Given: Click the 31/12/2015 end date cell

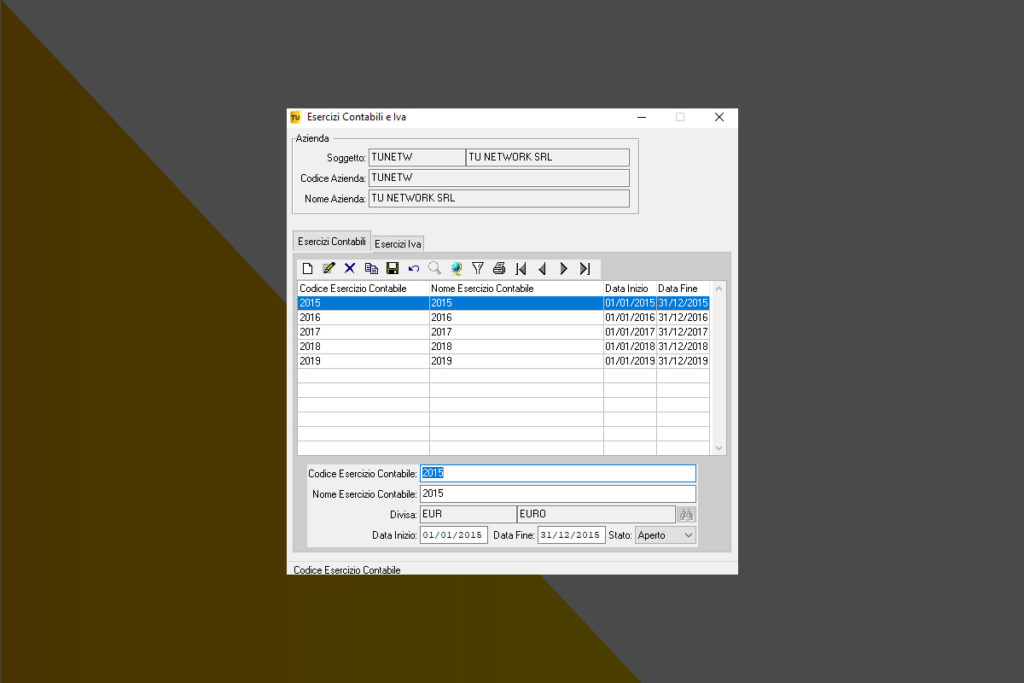Looking at the screenshot, I should (x=682, y=303).
